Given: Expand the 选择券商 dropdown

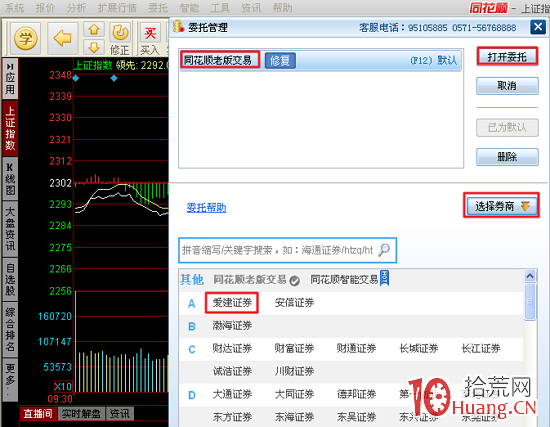Looking at the screenshot, I should click(x=502, y=206).
